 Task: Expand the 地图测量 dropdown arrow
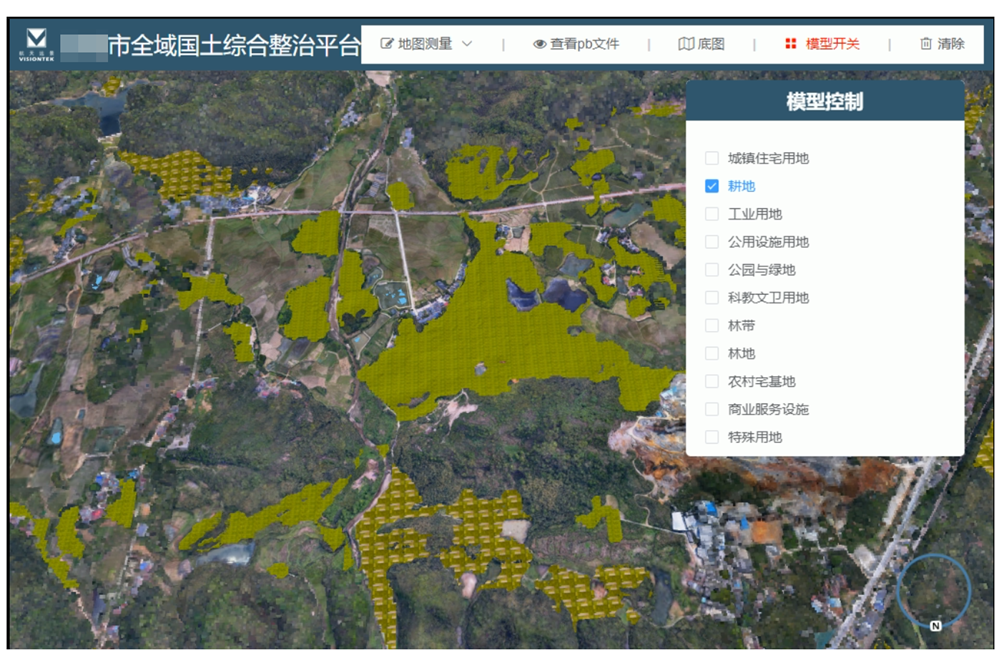(x=467, y=44)
